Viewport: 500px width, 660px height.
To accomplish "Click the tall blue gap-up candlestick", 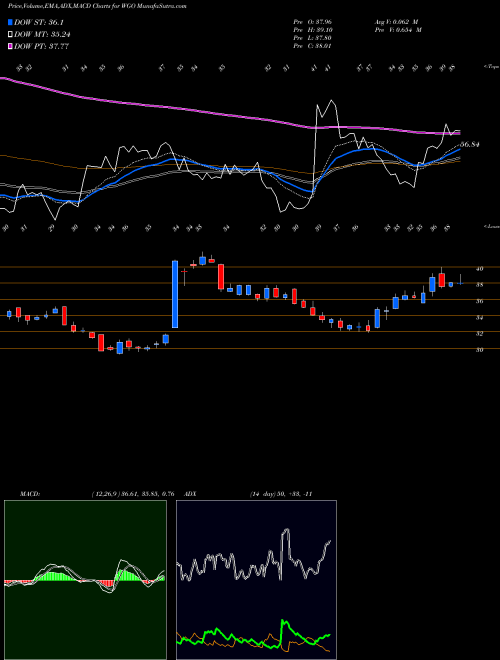I will [175, 294].
